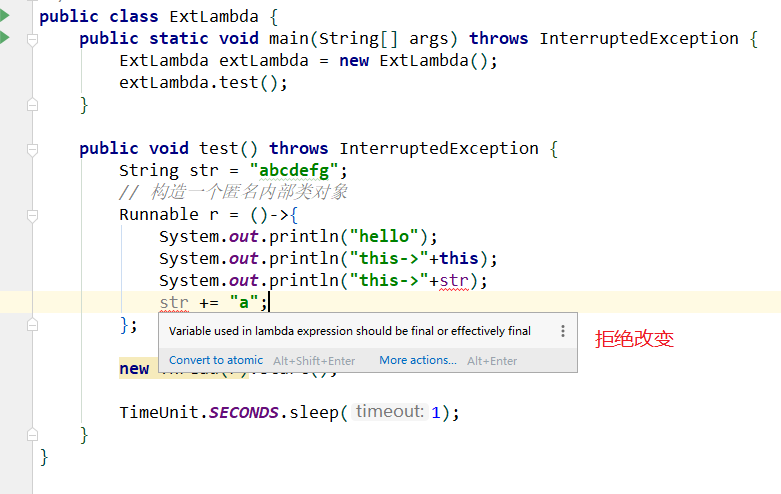Click the highlighted new keyword
This screenshot has width=781, height=494.
134,369
